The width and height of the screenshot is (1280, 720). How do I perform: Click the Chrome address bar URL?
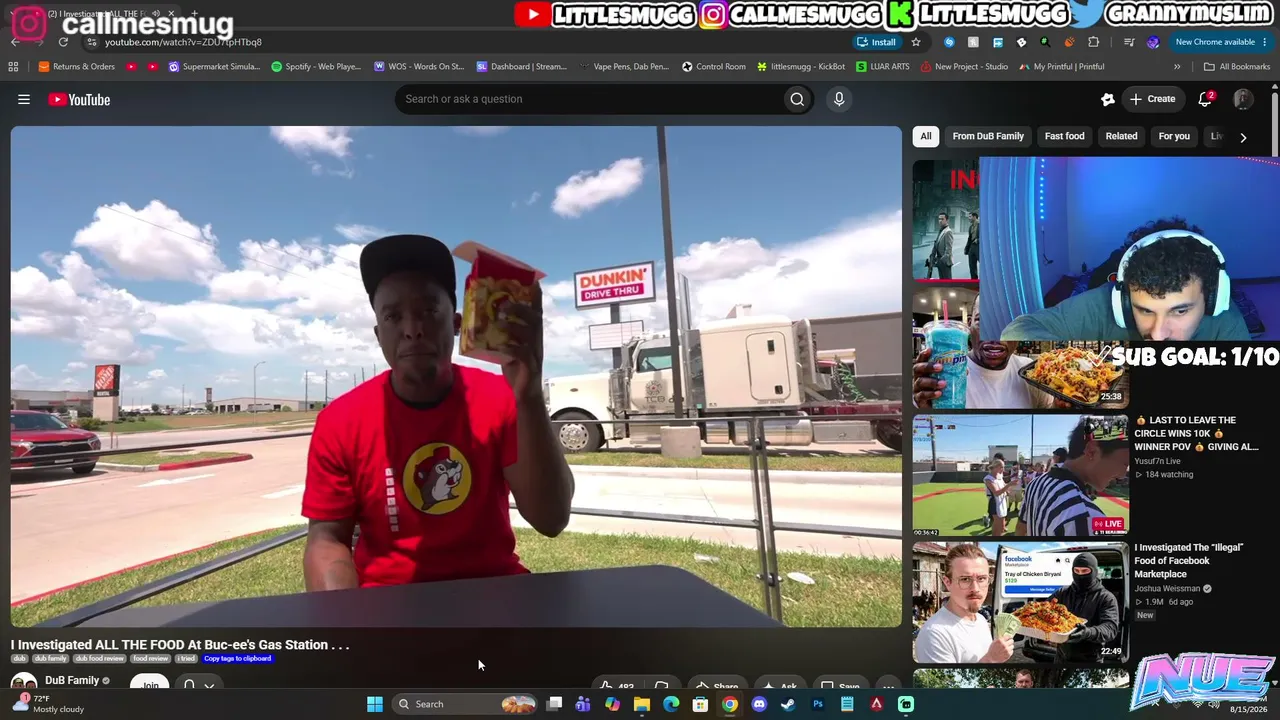tap(183, 42)
